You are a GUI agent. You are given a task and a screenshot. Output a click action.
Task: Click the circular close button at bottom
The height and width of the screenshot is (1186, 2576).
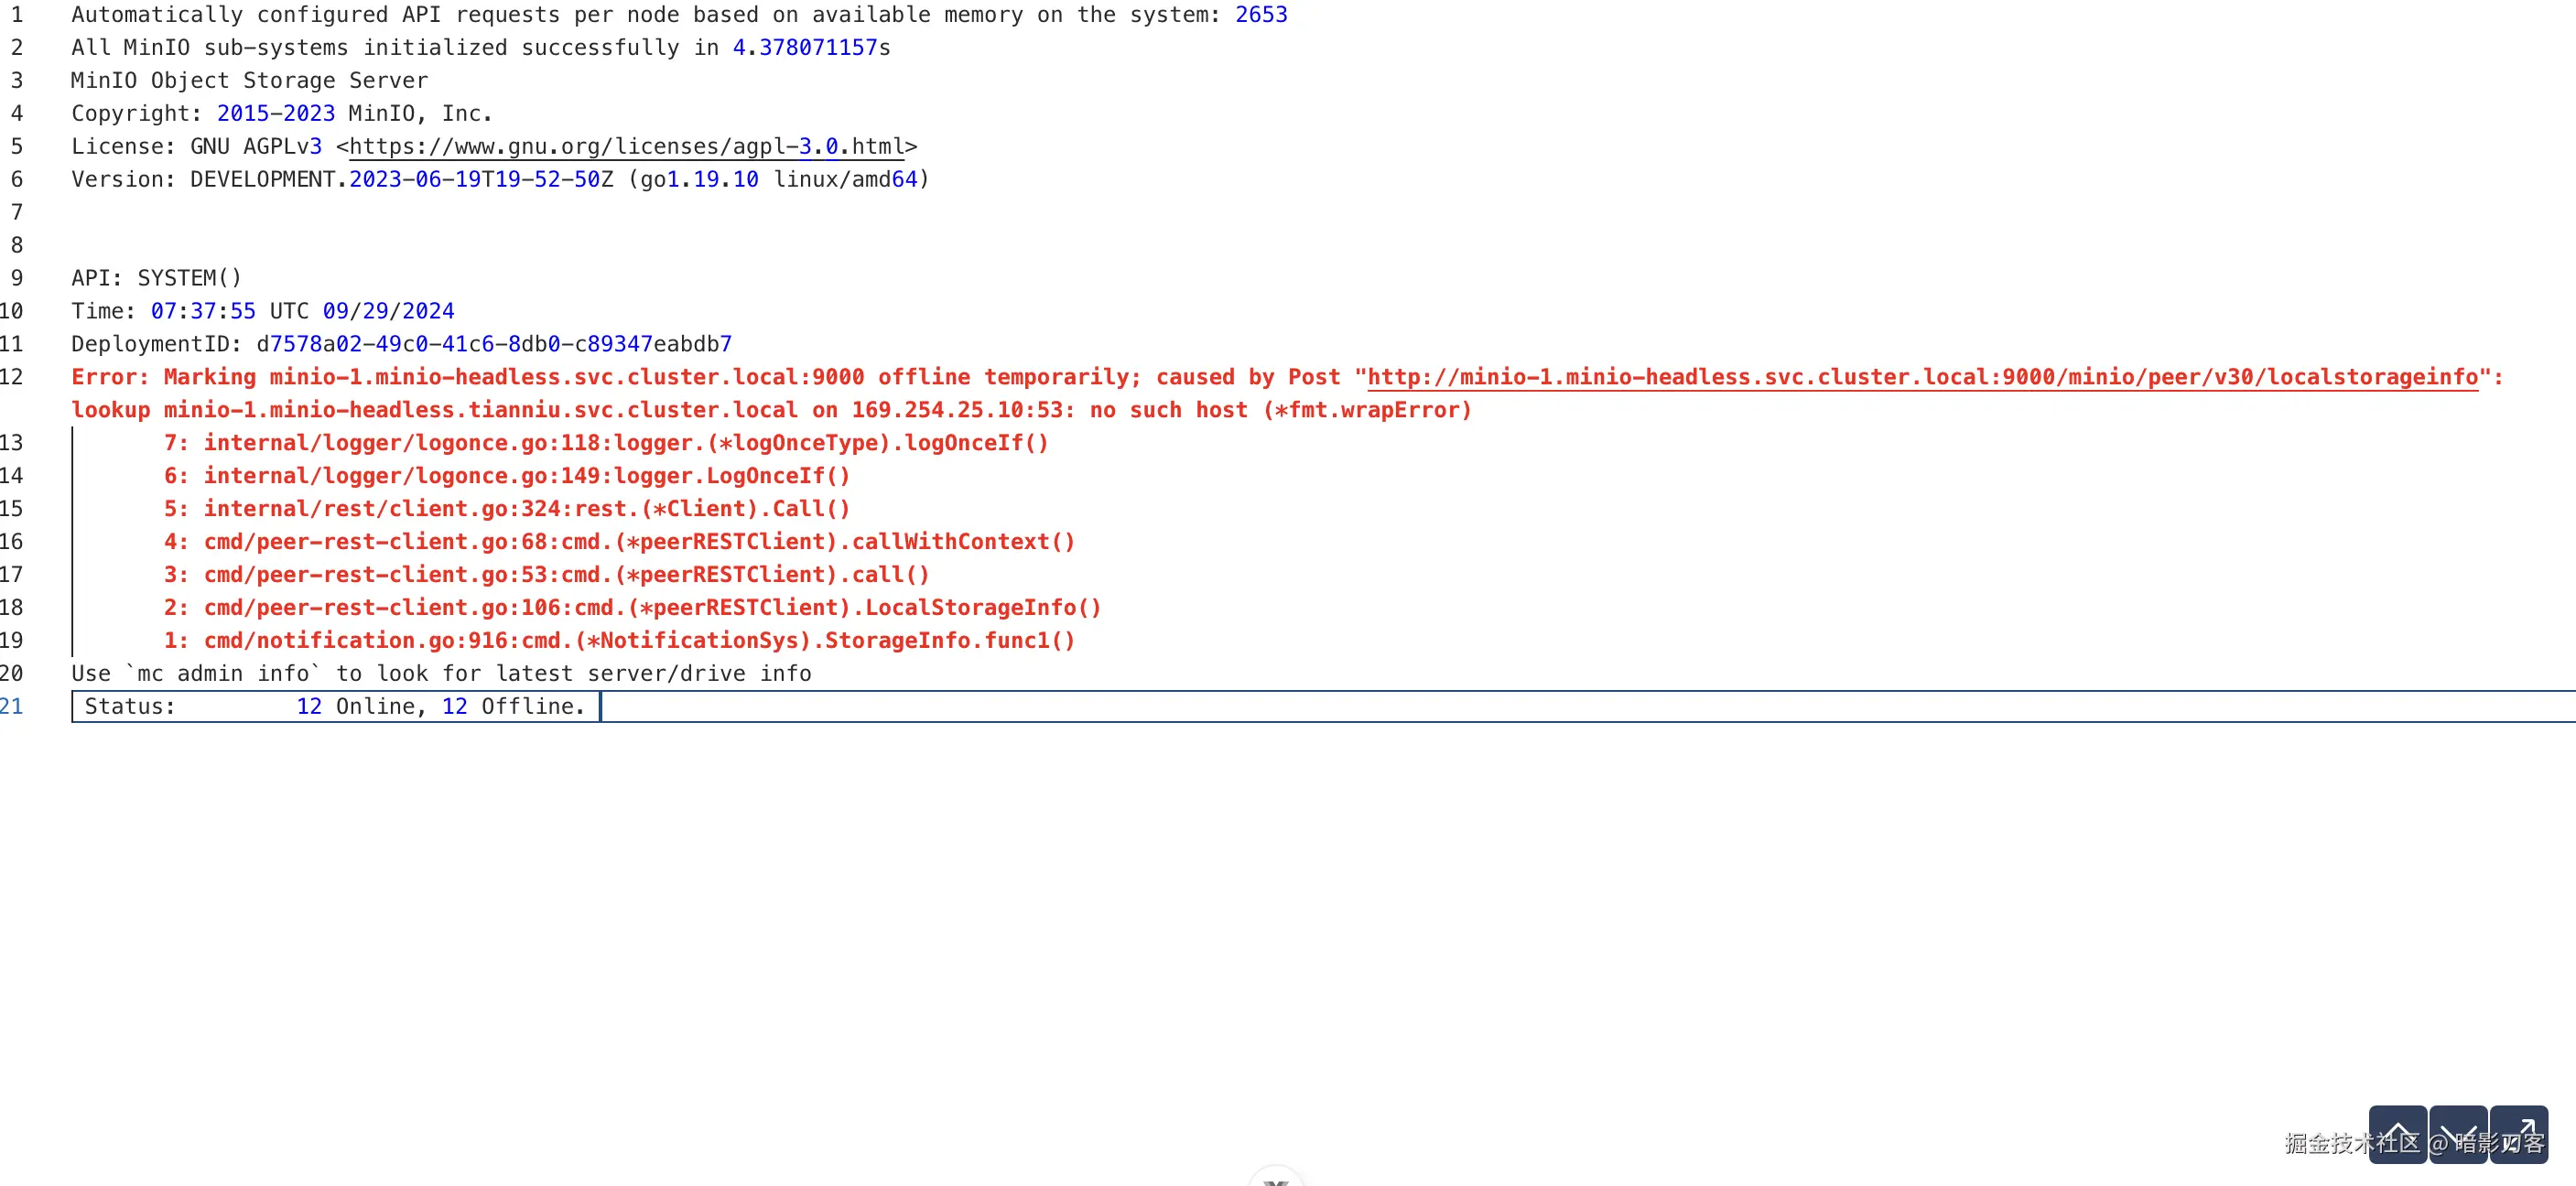[x=1275, y=1179]
